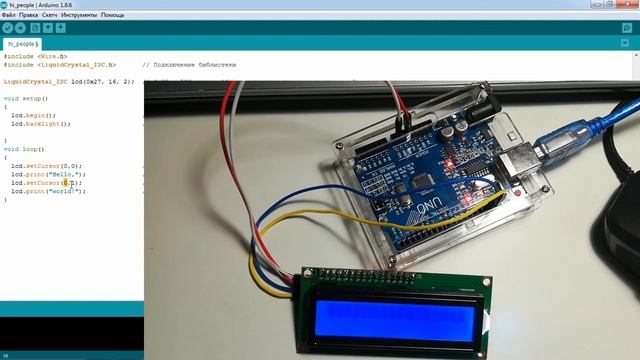Click the Save sketch icon
The height and width of the screenshot is (360, 640).
tap(60, 28)
